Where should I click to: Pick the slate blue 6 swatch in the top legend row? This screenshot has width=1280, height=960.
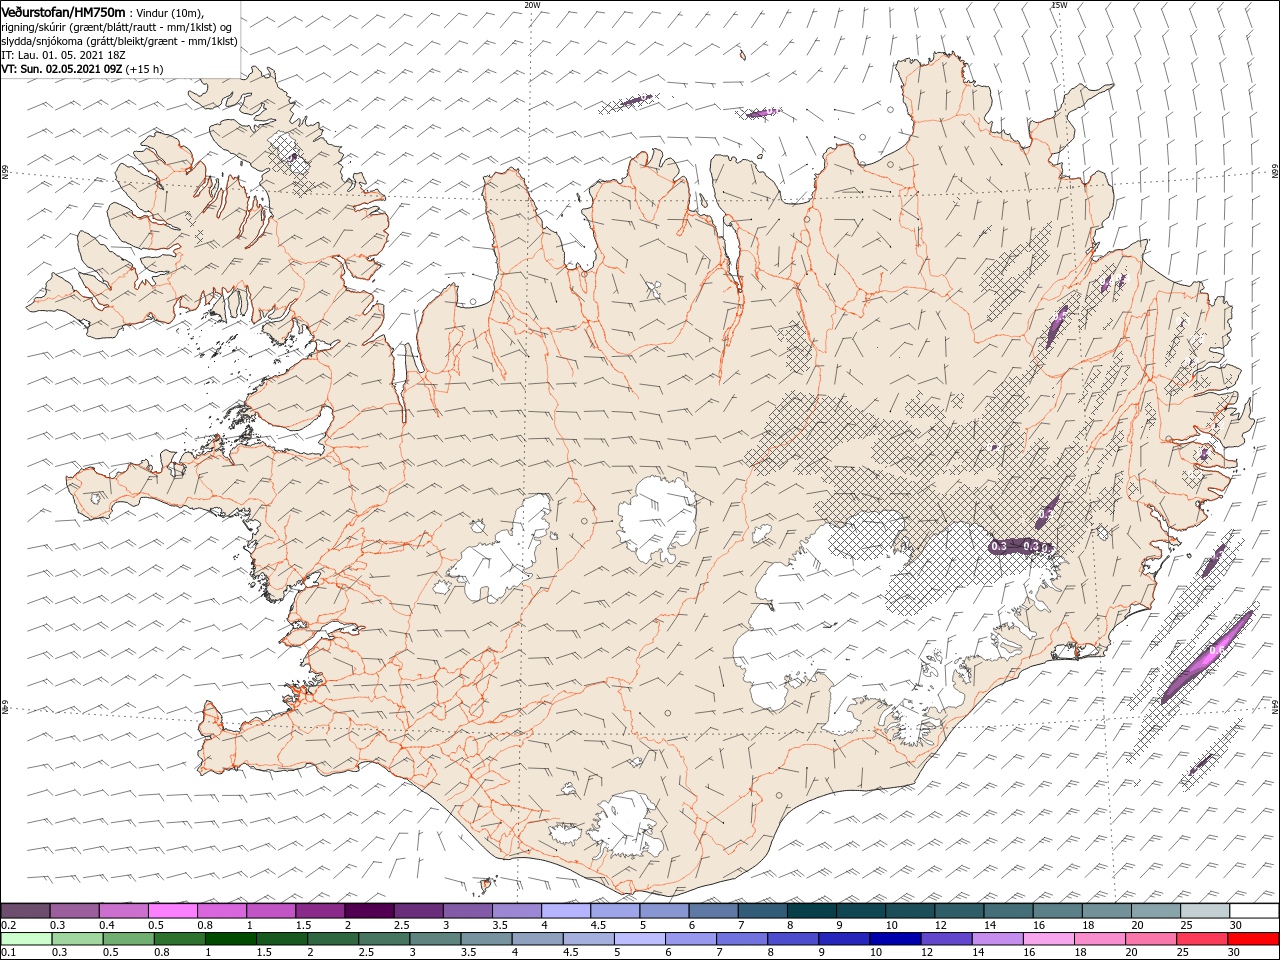(713, 911)
